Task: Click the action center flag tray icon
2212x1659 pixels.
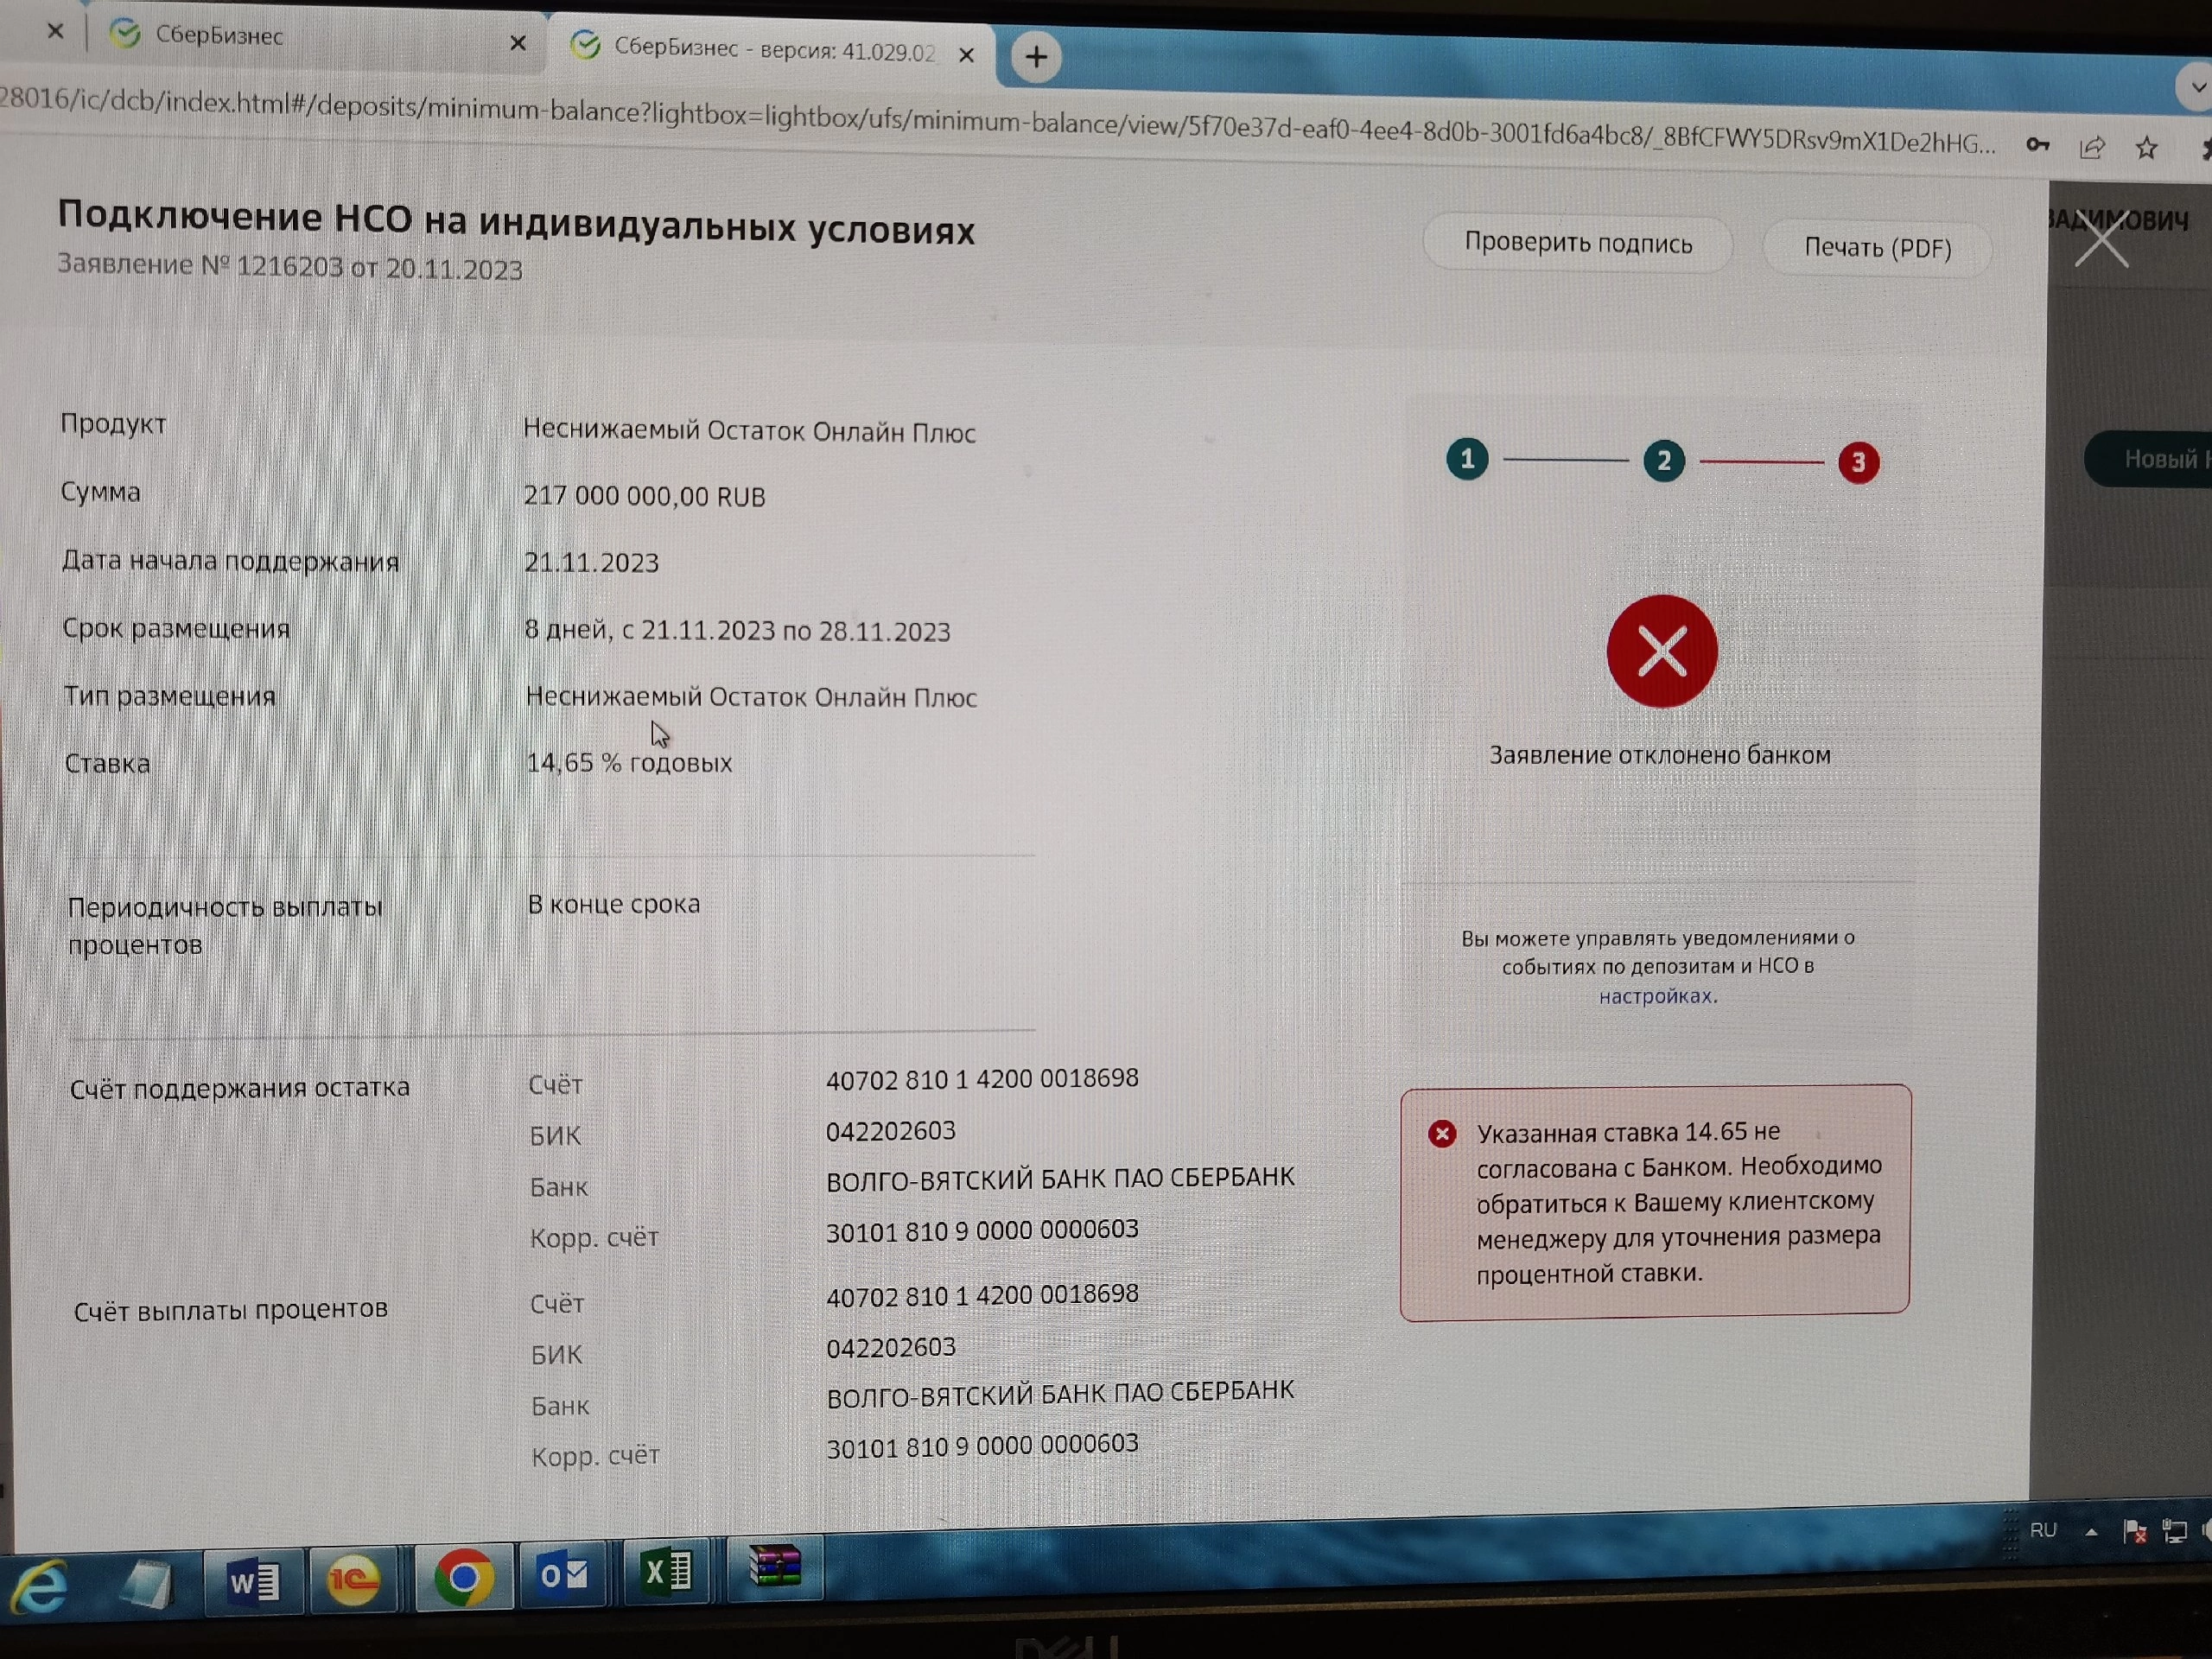Action: pyautogui.click(x=2134, y=1531)
